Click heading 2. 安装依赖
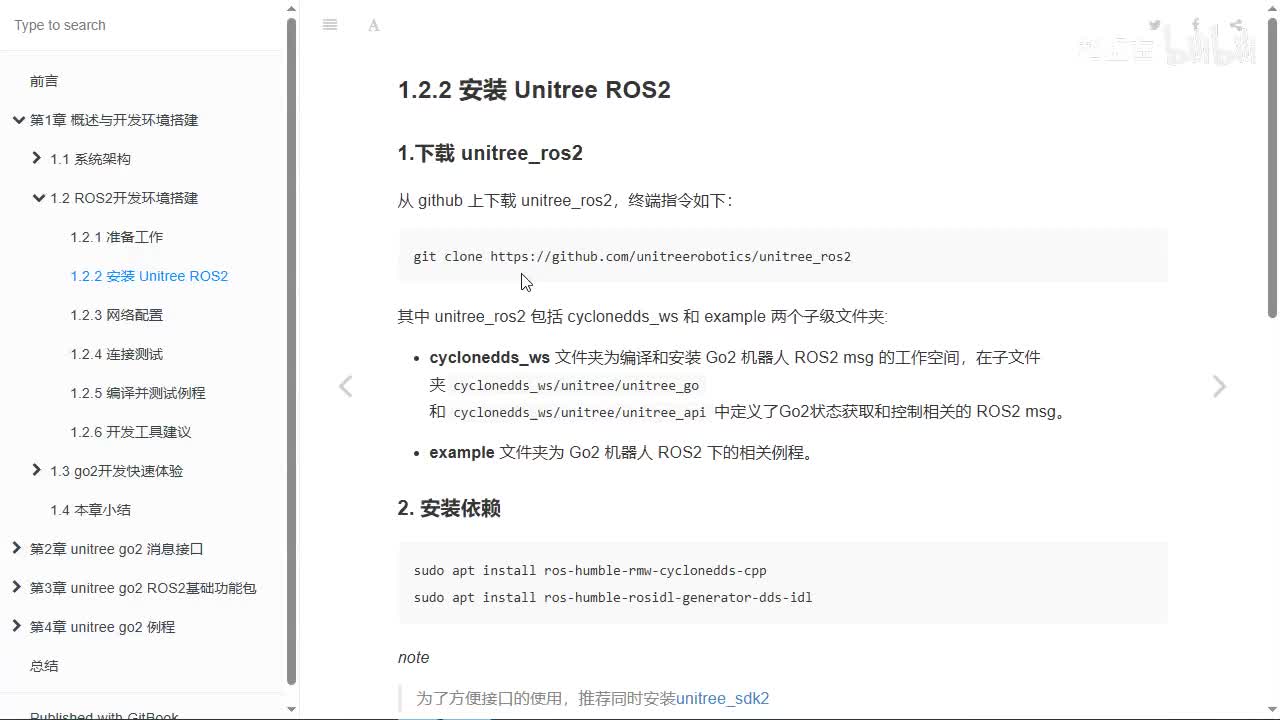 click(449, 508)
